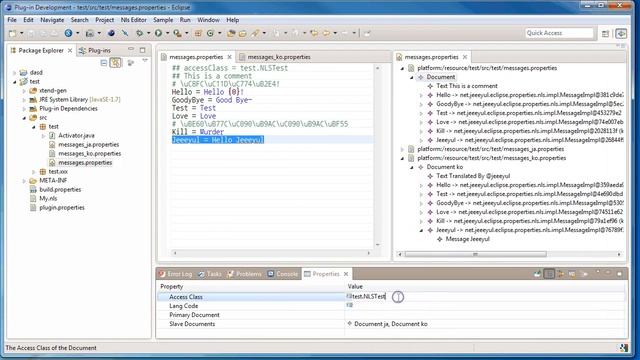This screenshot has width=640, height=360.
Task: Open the Package Explorer view menu
Action: [x=145, y=61]
